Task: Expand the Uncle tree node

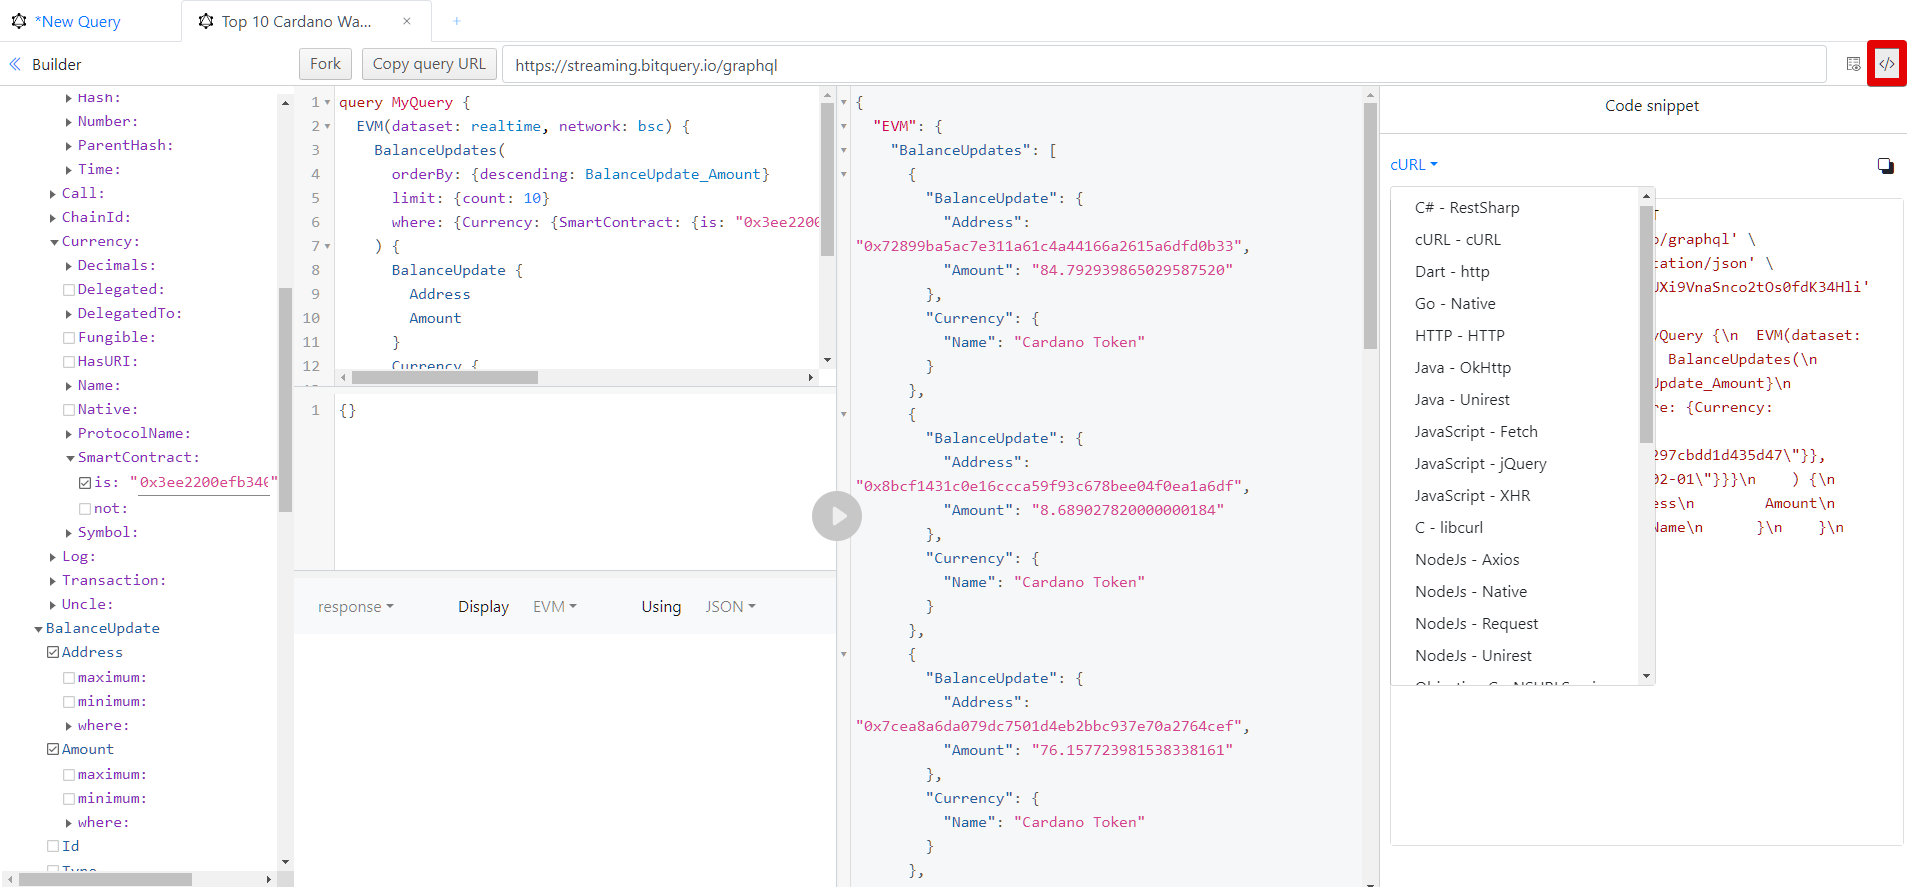Action: click(x=53, y=605)
